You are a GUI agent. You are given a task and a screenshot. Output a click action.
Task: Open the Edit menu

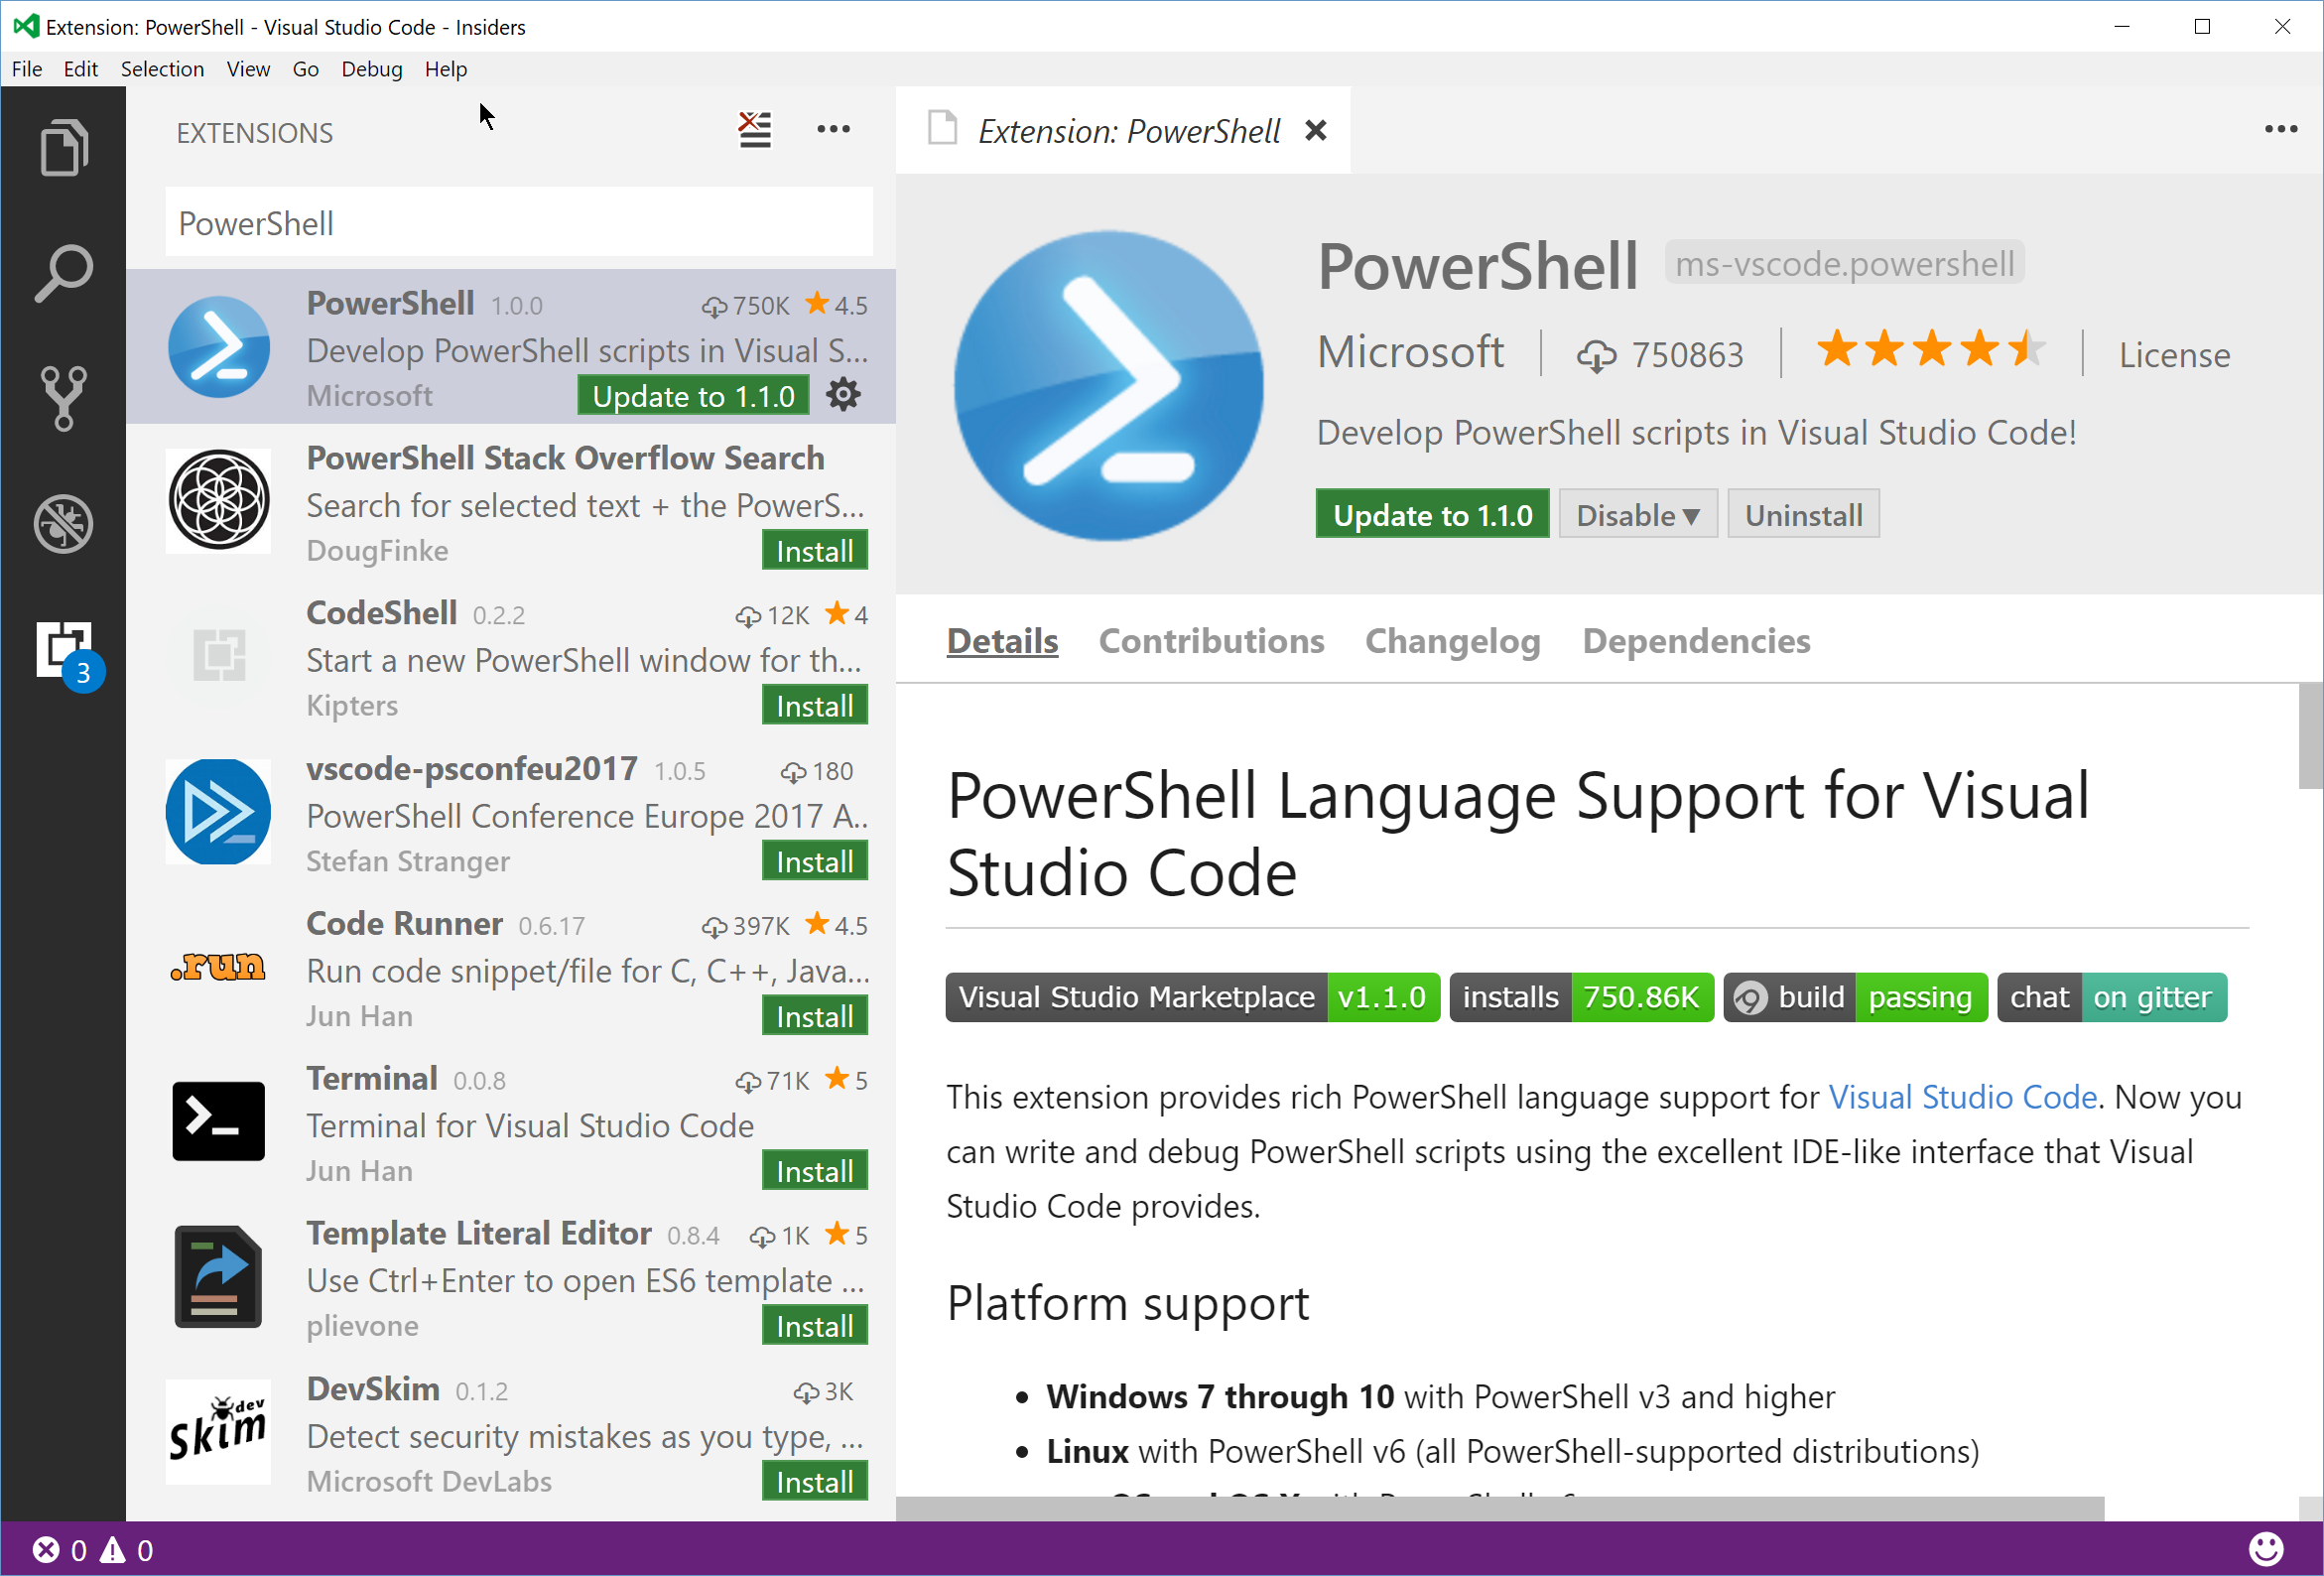coord(80,69)
